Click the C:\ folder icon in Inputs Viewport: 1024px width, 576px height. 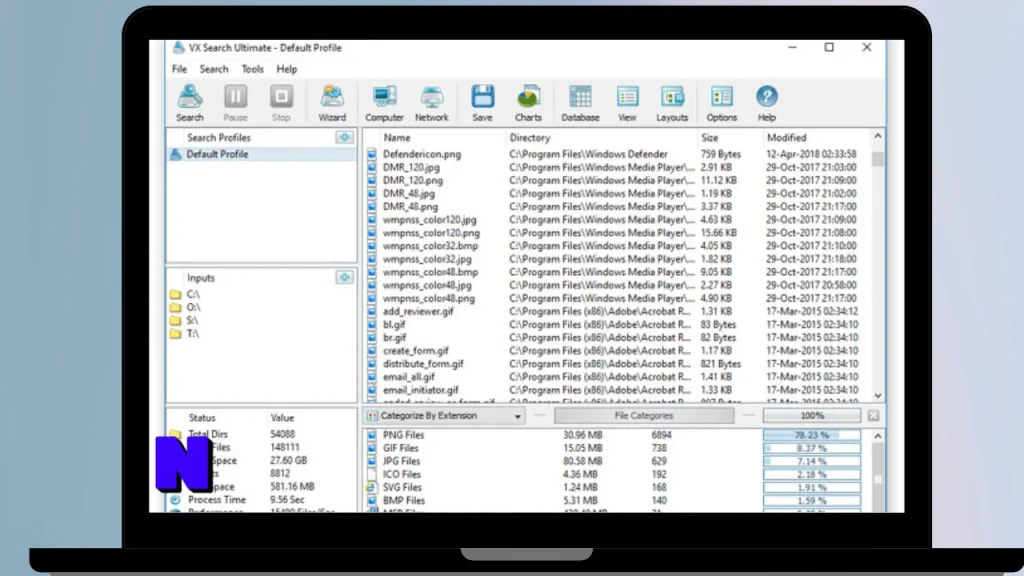tap(175, 295)
